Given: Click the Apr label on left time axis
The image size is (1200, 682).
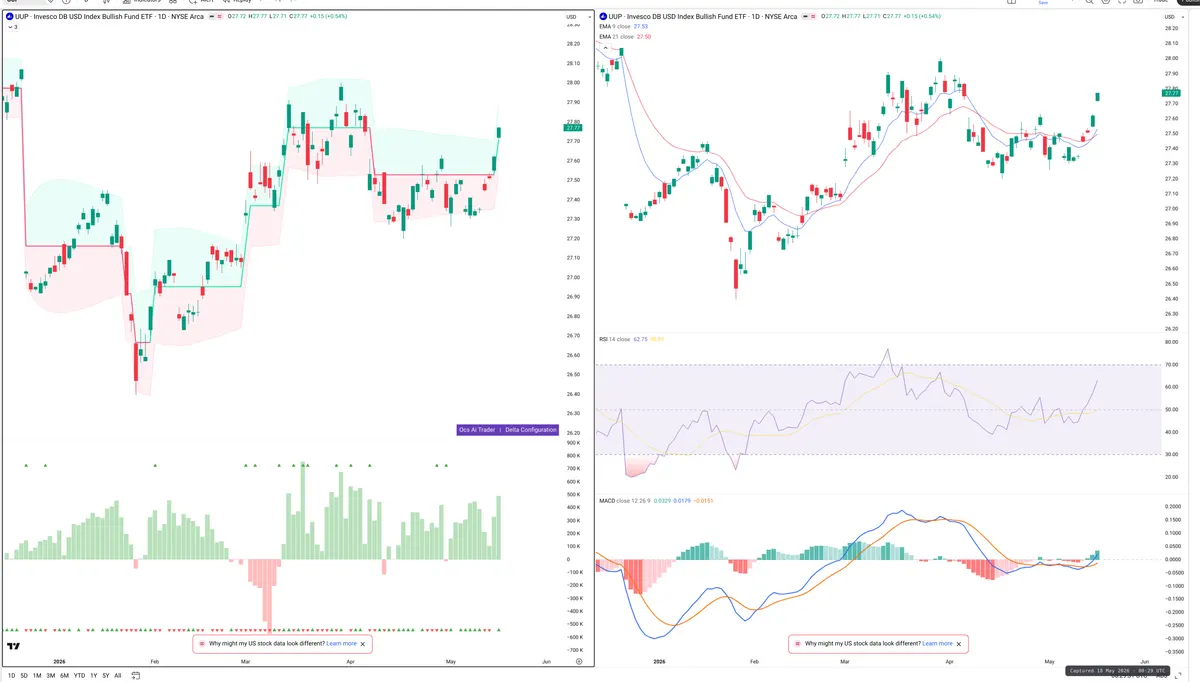Looking at the screenshot, I should [x=350, y=661].
